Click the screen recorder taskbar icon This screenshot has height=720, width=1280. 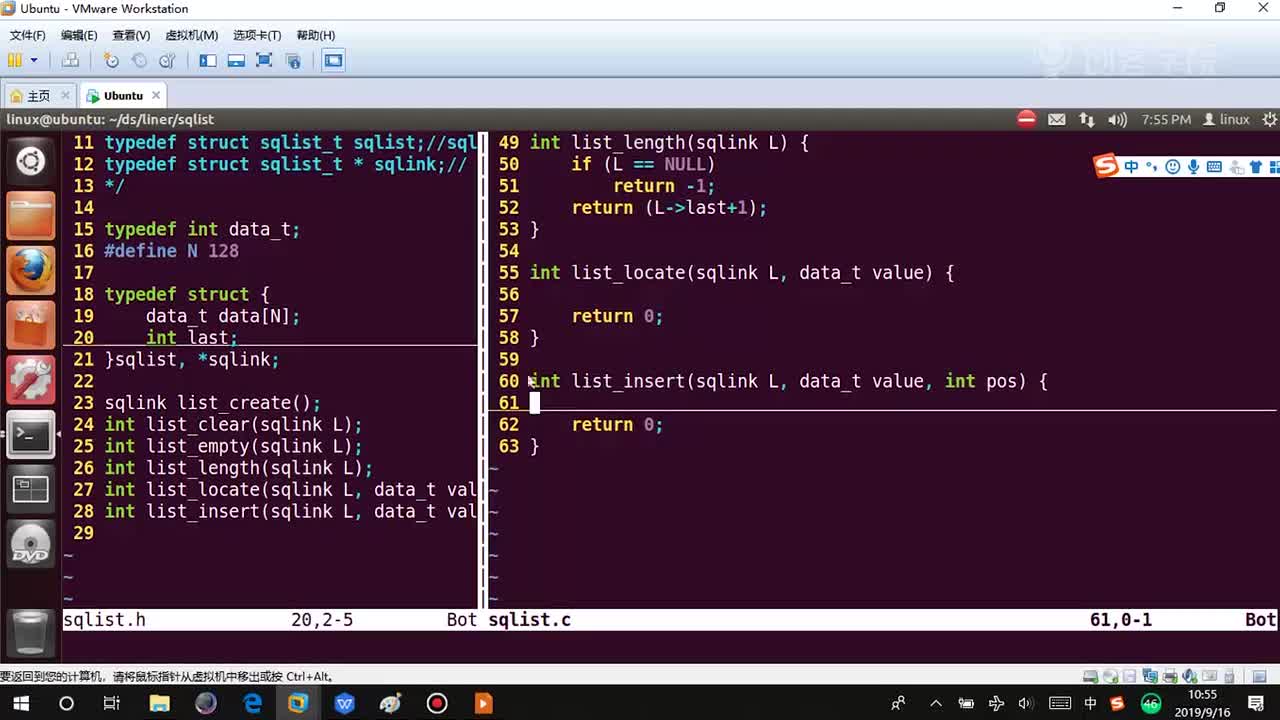pyautogui.click(x=437, y=703)
